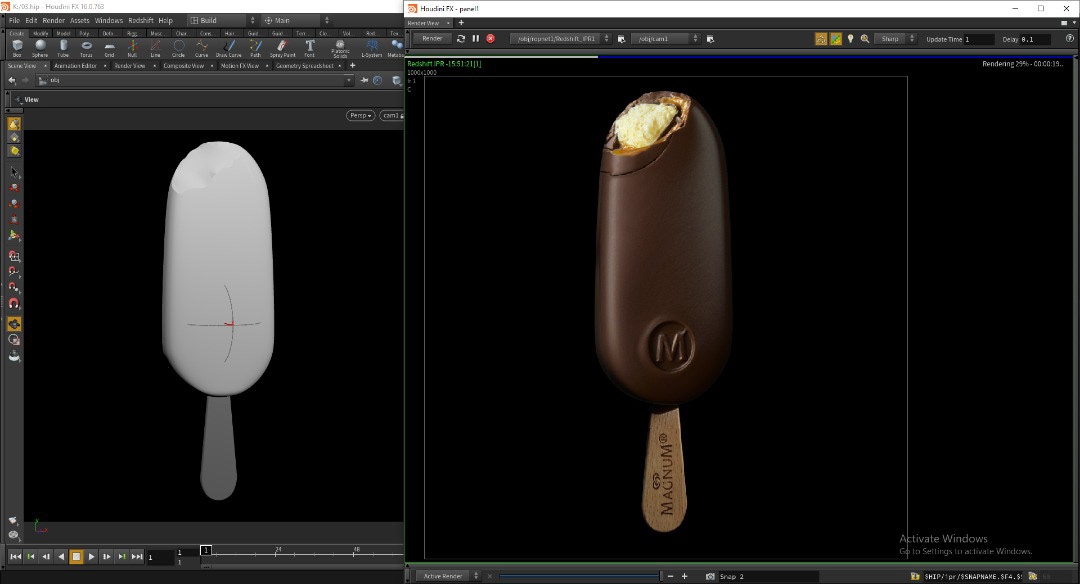Click the snapshot blue slider bar
The width and height of the screenshot is (1080, 584).
point(579,576)
